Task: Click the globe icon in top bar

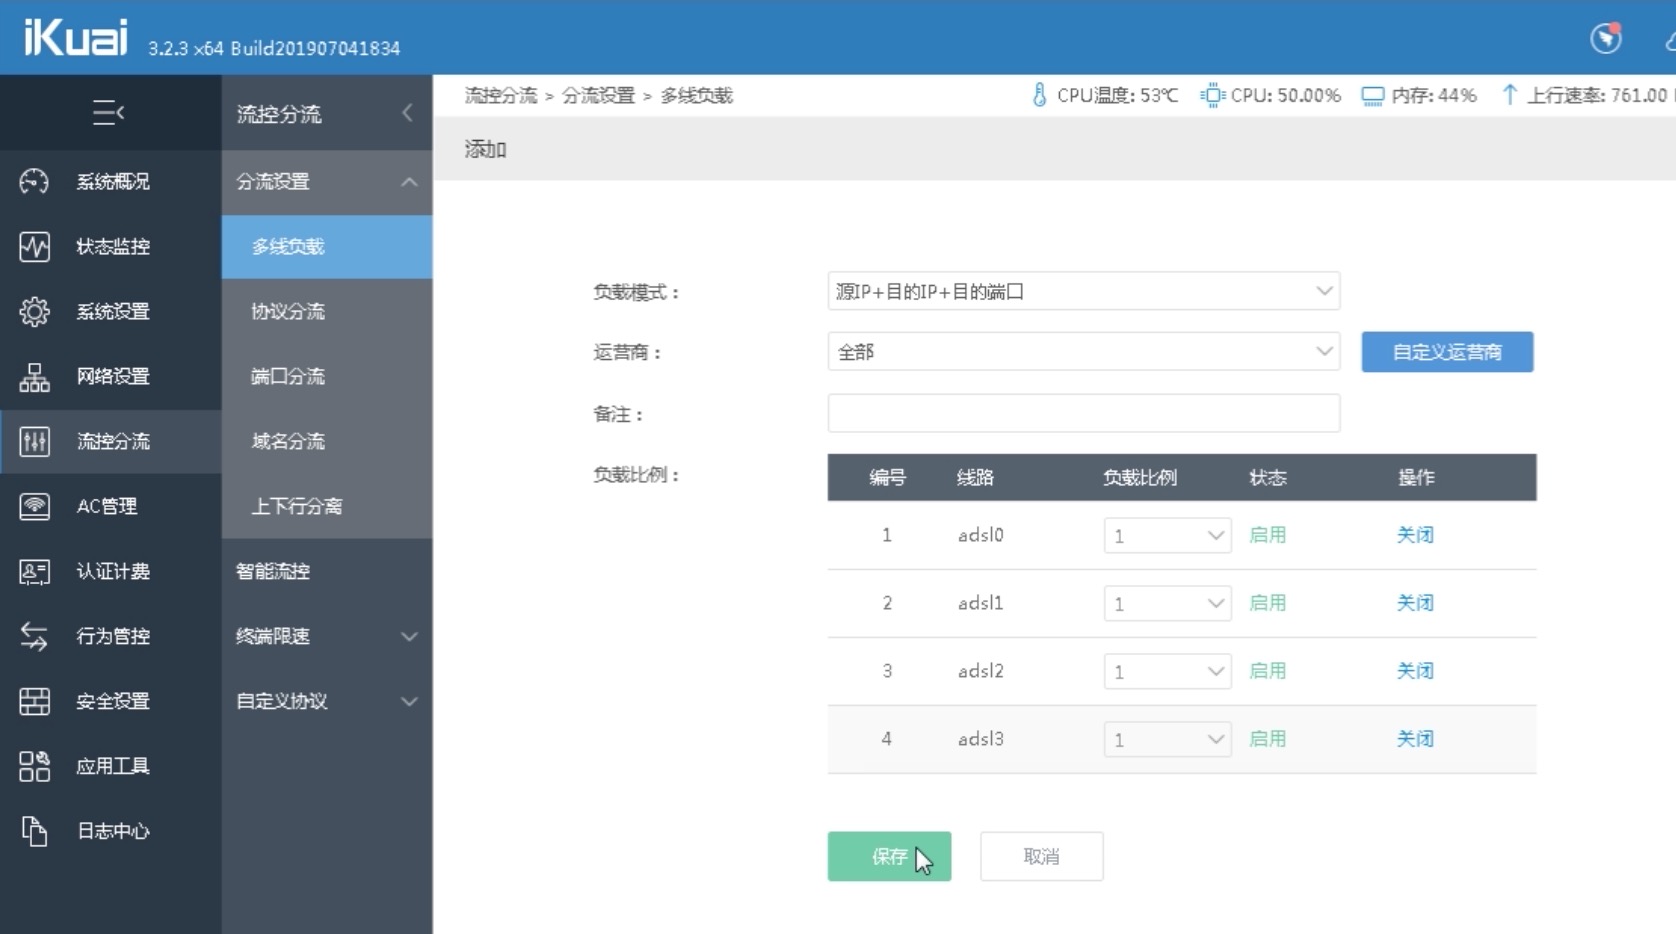Action: 1606,38
